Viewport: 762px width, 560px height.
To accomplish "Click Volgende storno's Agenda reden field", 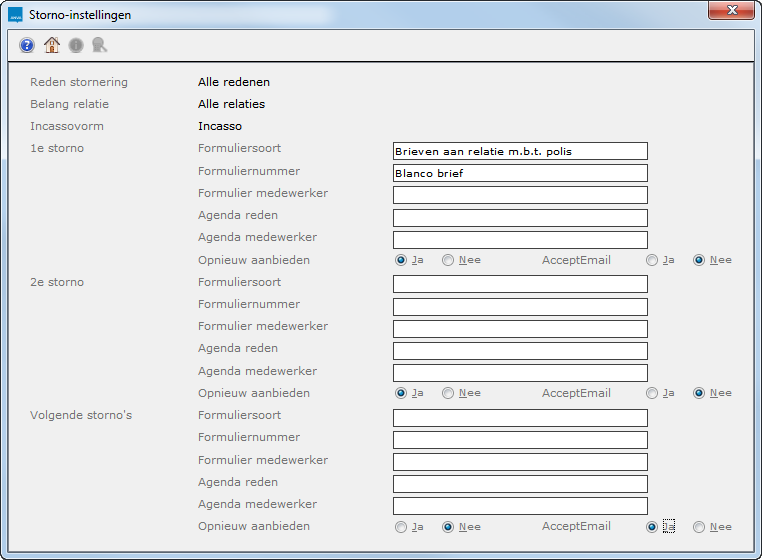I will tap(520, 484).
